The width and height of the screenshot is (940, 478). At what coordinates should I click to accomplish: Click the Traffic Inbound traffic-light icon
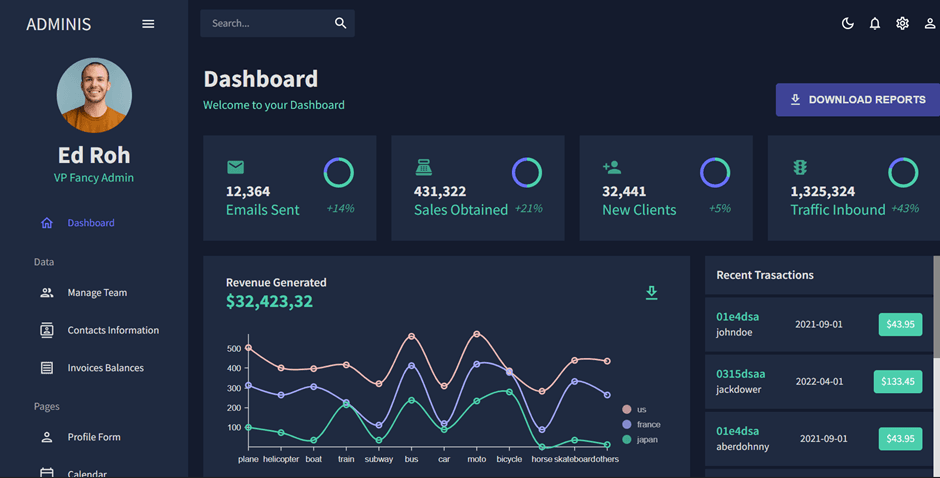tap(800, 167)
